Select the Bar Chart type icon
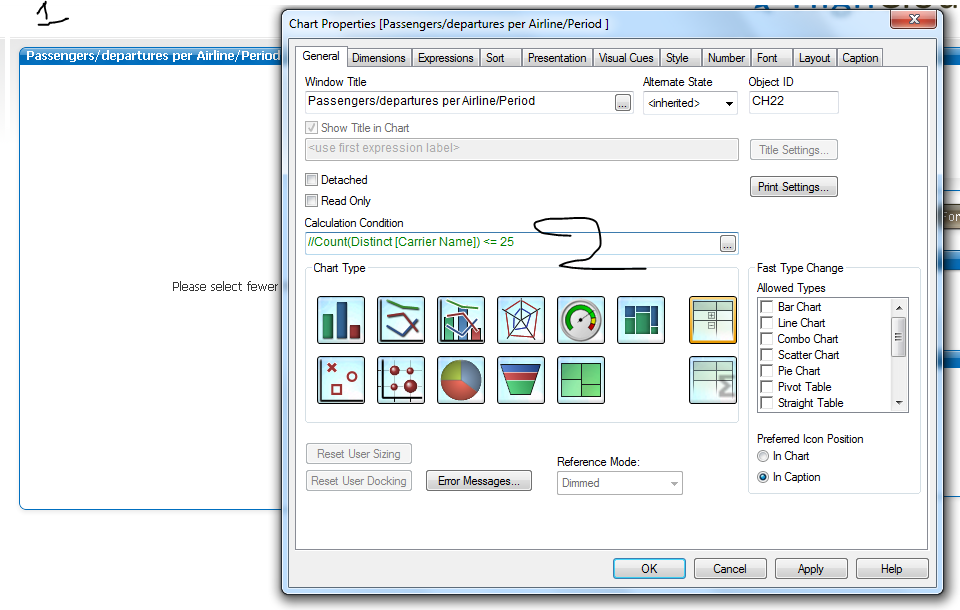 [341, 320]
